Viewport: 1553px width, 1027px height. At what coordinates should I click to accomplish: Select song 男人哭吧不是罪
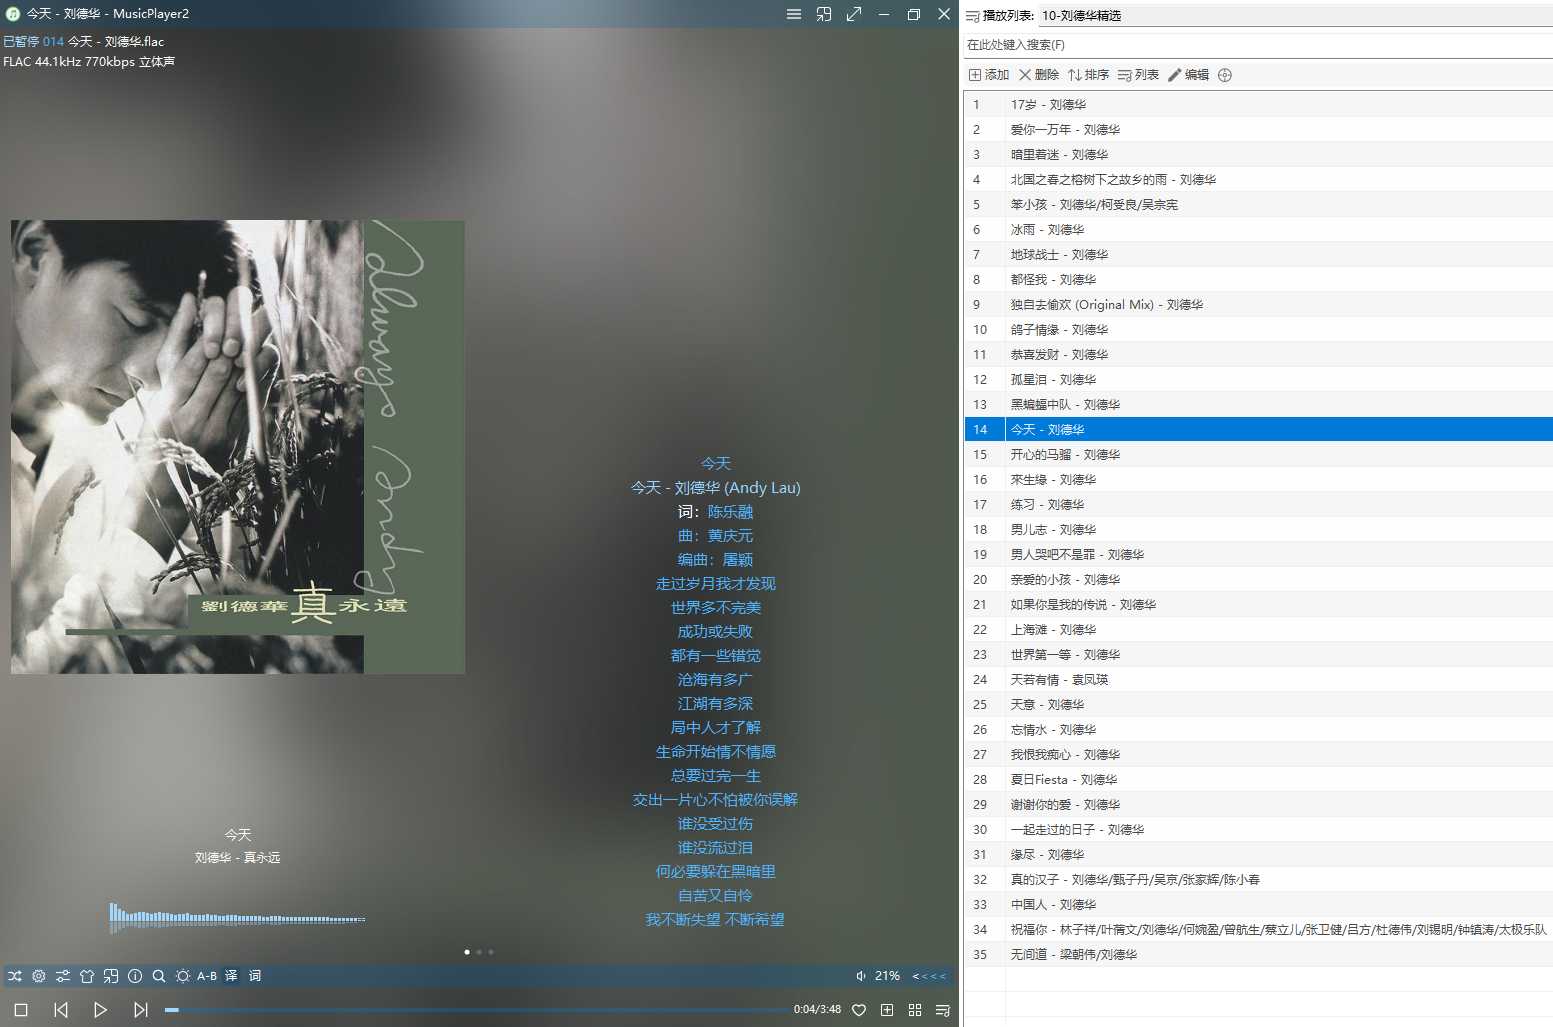(x=1258, y=554)
